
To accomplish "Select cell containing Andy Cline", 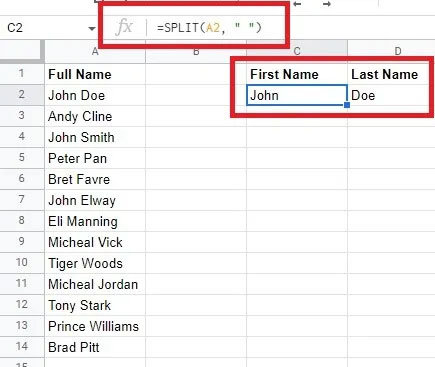I will click(x=95, y=116).
